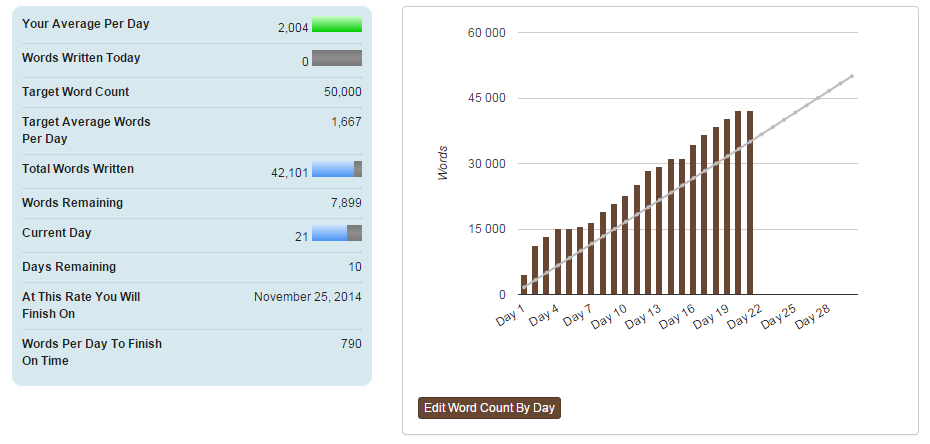Click the Day 4 x-axis label
The height and width of the screenshot is (444, 930).
tap(544, 315)
